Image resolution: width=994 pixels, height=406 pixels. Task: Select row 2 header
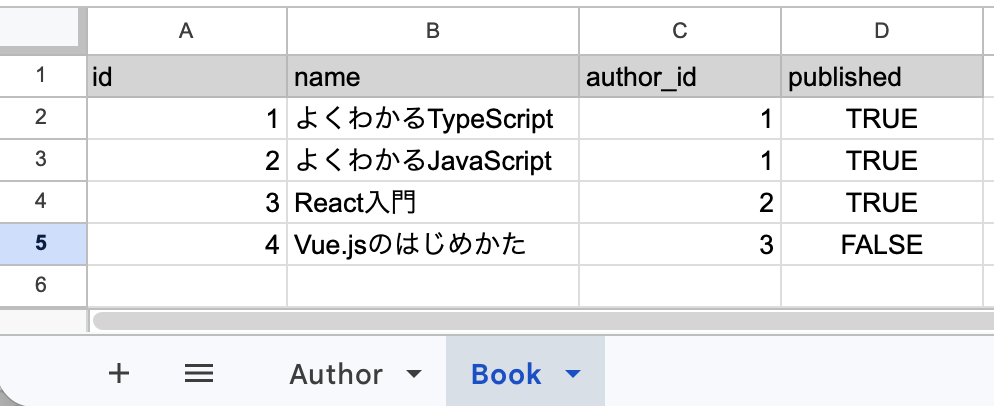[x=41, y=118]
